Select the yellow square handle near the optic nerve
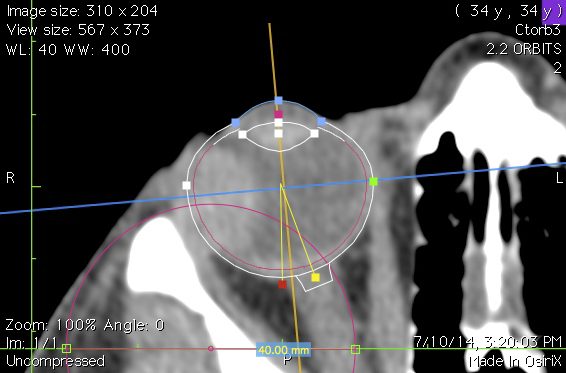The image size is (566, 373). coord(315,277)
